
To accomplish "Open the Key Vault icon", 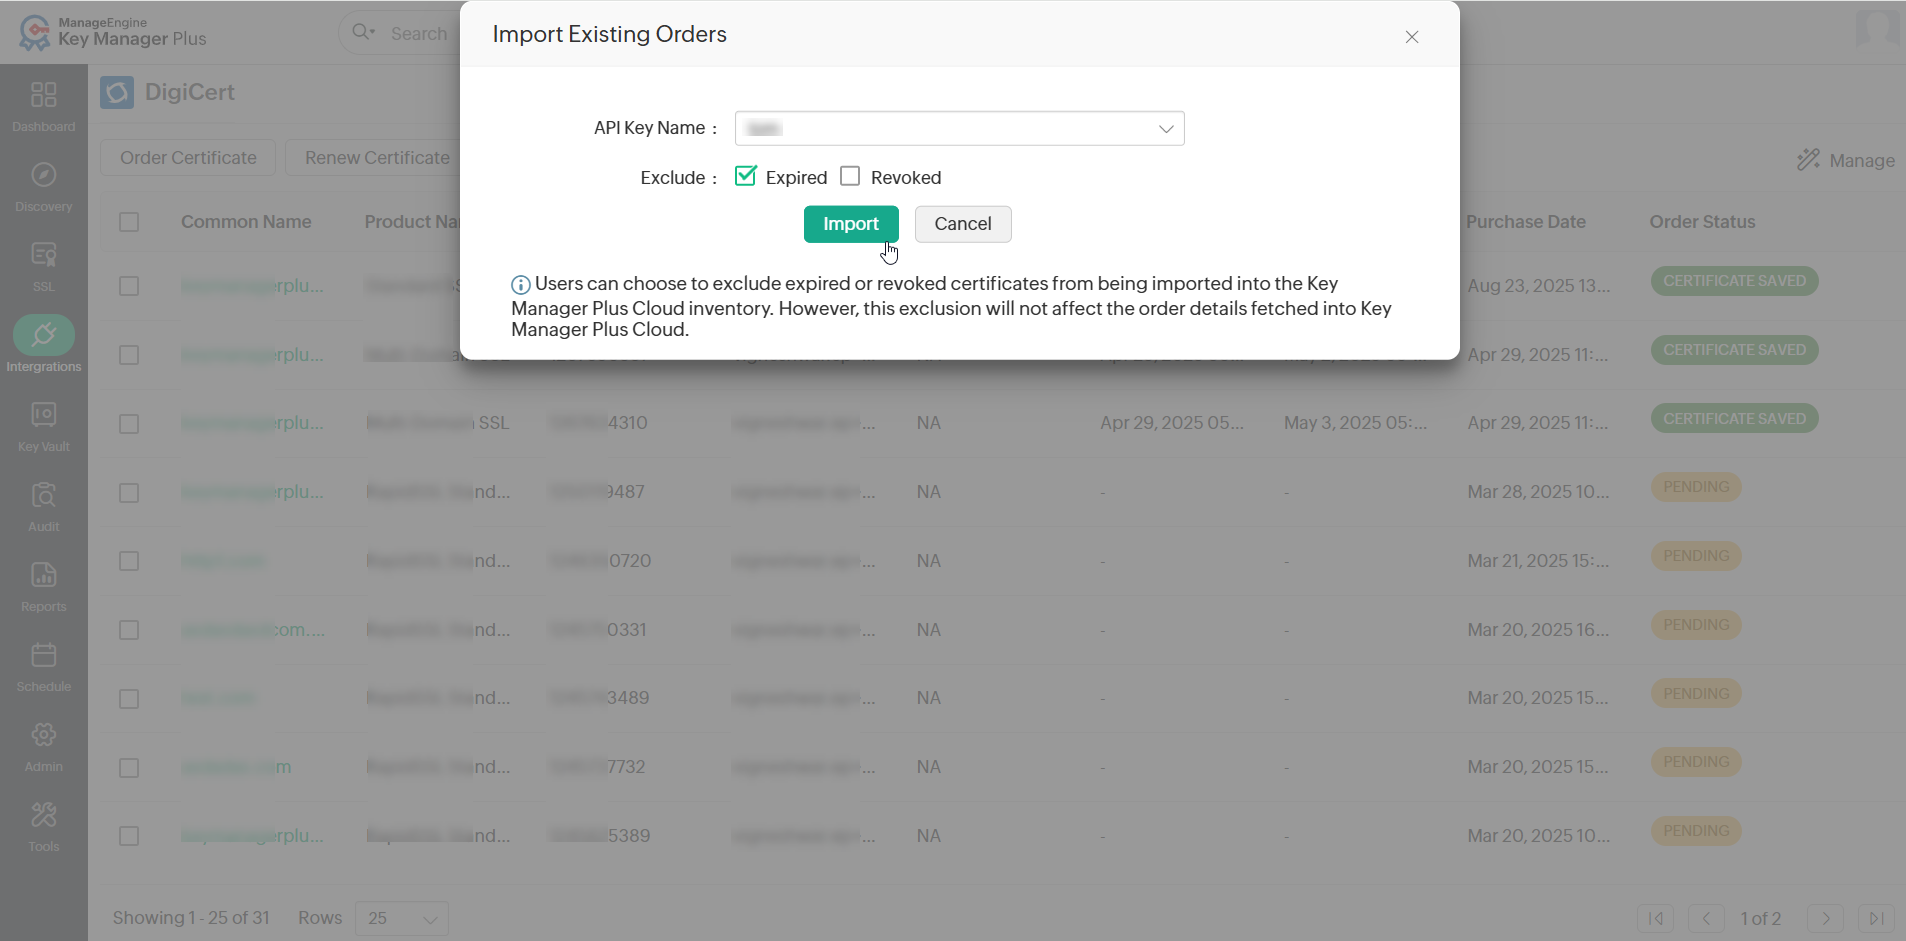I will (44, 415).
